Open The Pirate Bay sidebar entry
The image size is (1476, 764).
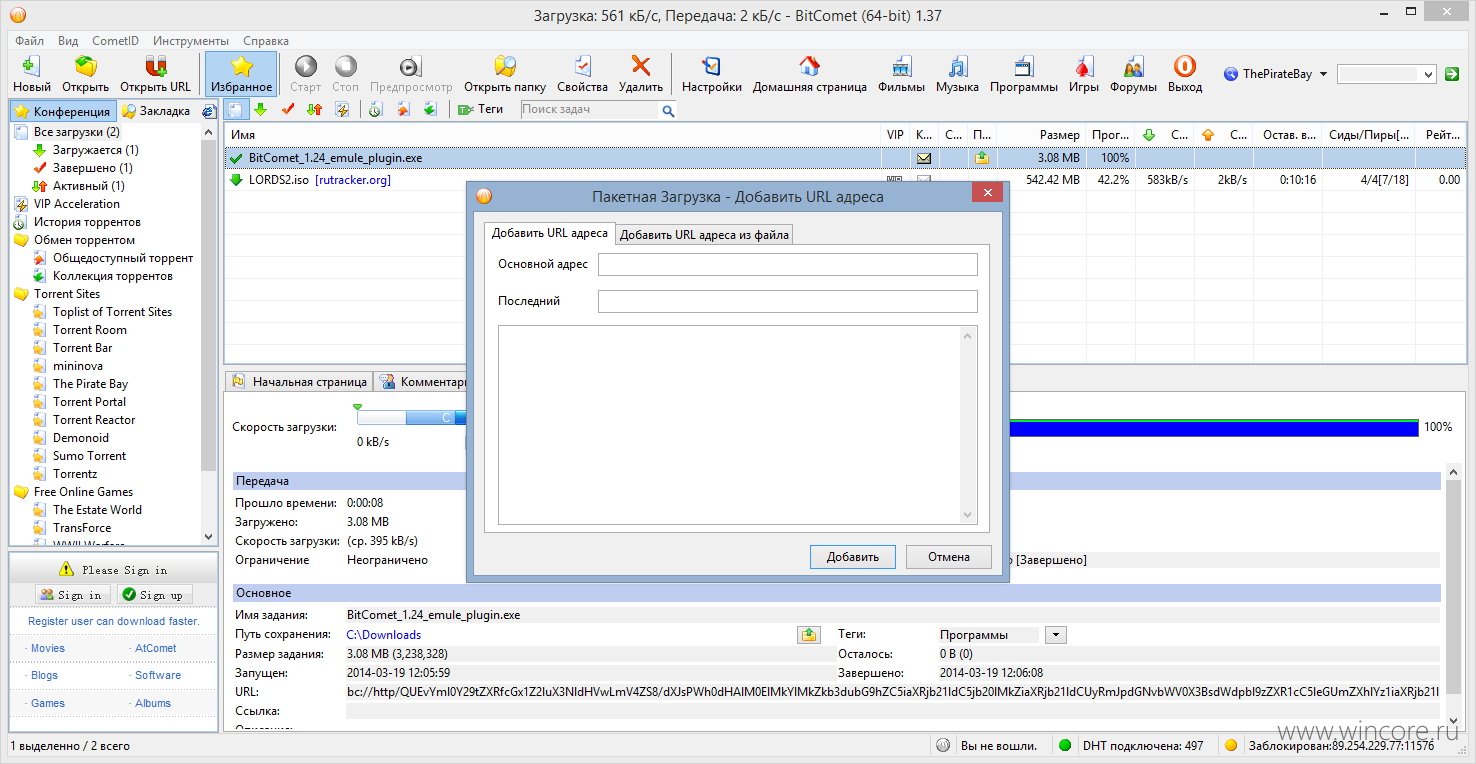click(x=80, y=384)
